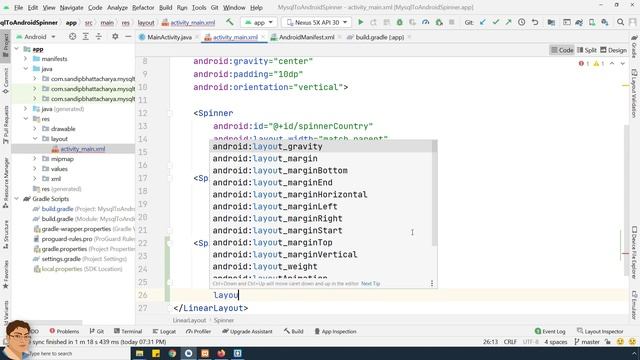640x360 pixels.
Task: Collapse the Gradle Scripts node
Action: (16, 199)
